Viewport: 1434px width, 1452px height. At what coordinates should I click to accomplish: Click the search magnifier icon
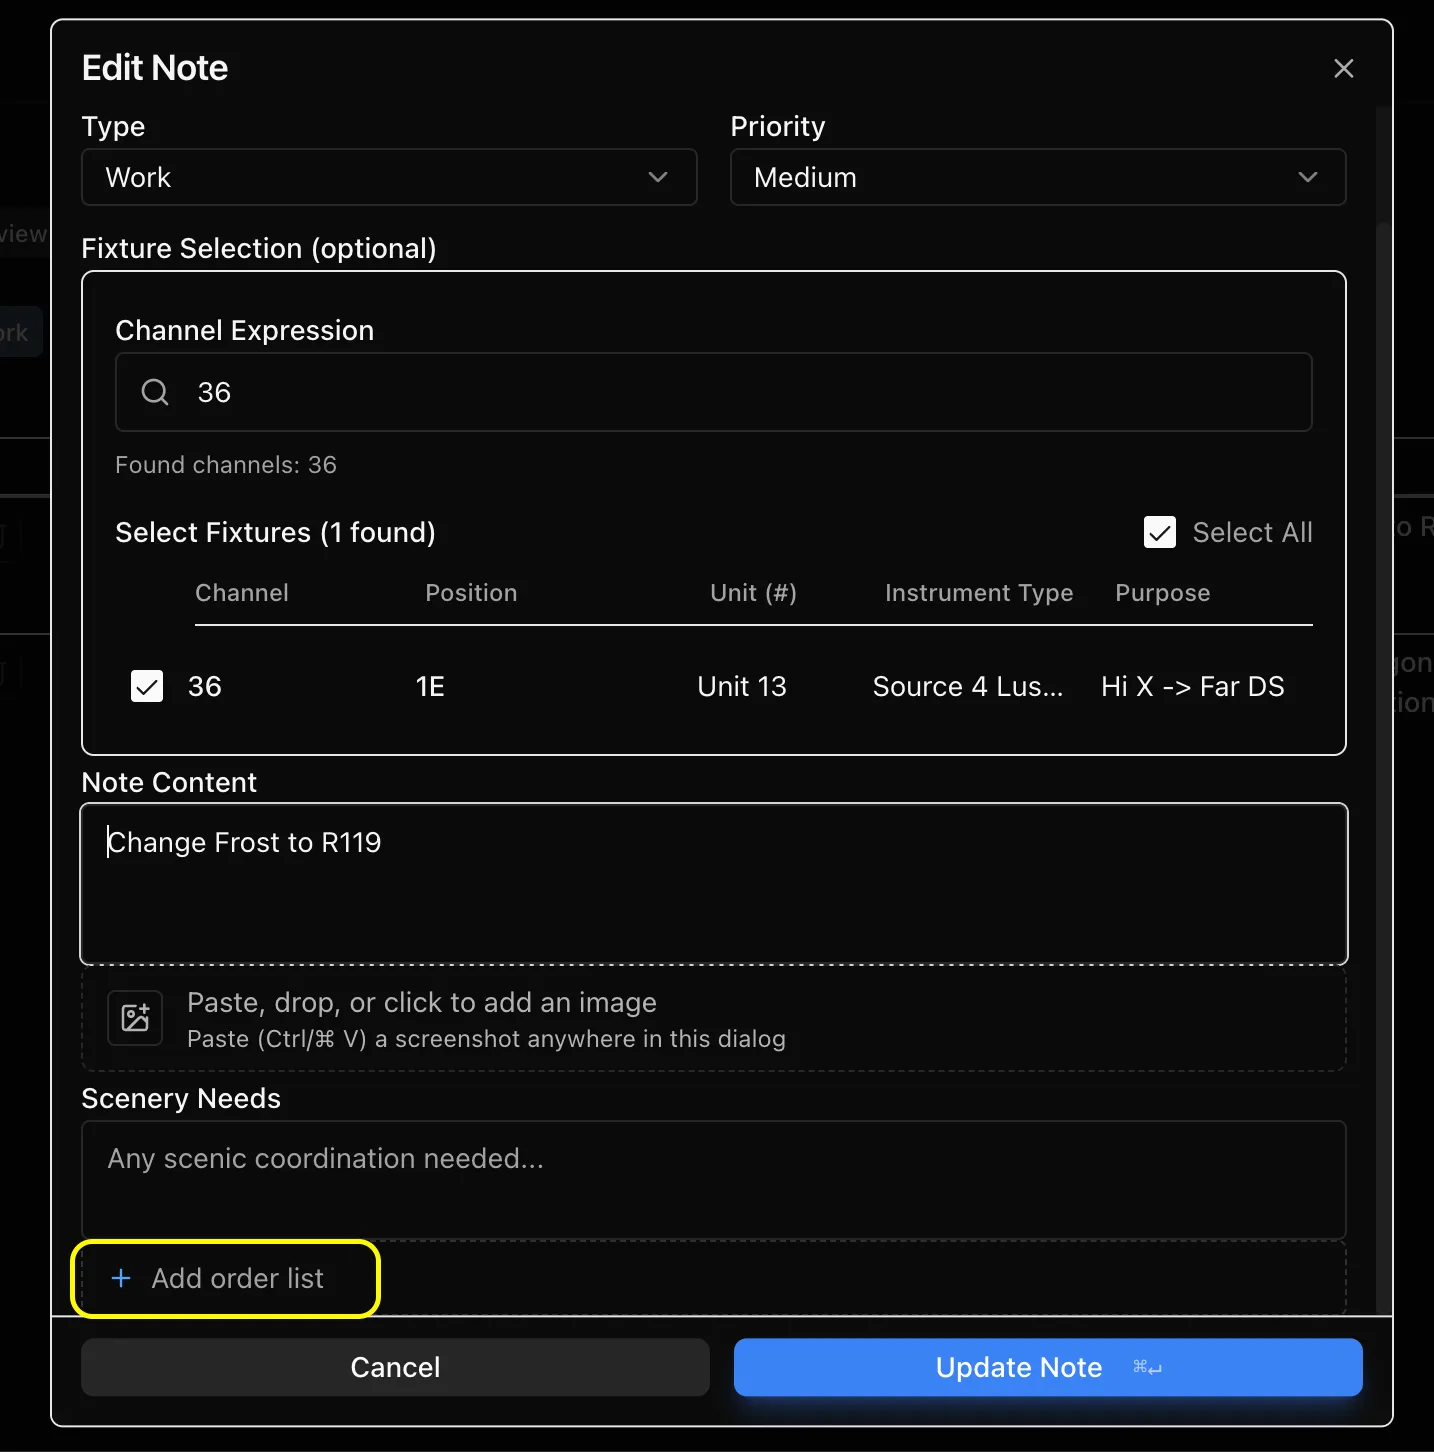tap(155, 392)
